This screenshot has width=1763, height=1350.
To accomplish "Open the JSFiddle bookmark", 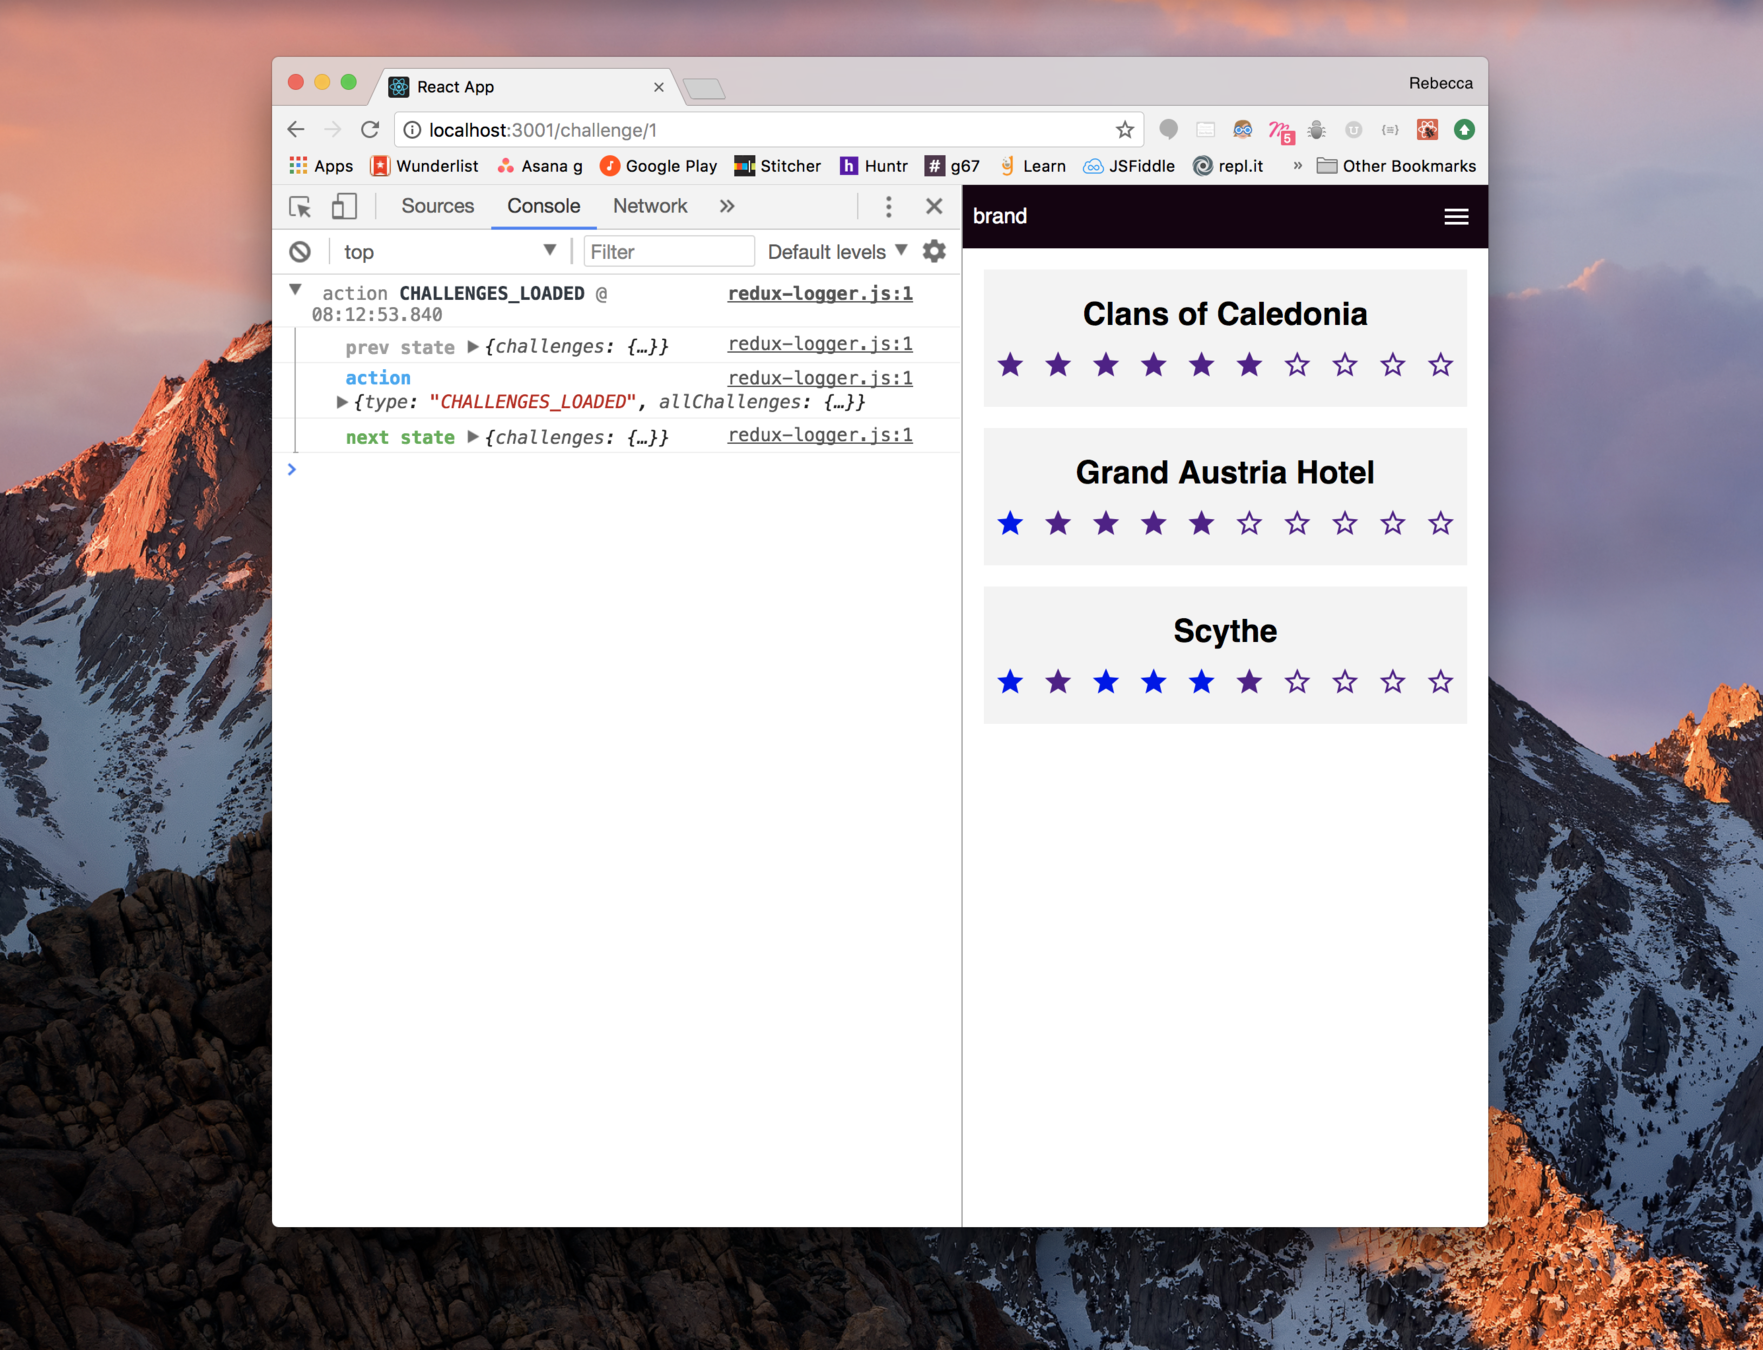I will click(1130, 166).
